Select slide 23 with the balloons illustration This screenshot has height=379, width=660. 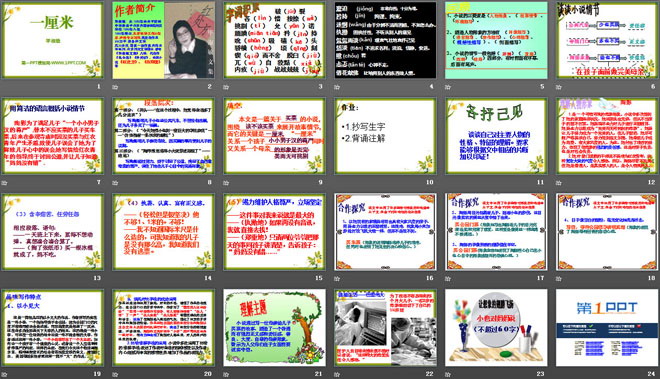tap(496, 327)
